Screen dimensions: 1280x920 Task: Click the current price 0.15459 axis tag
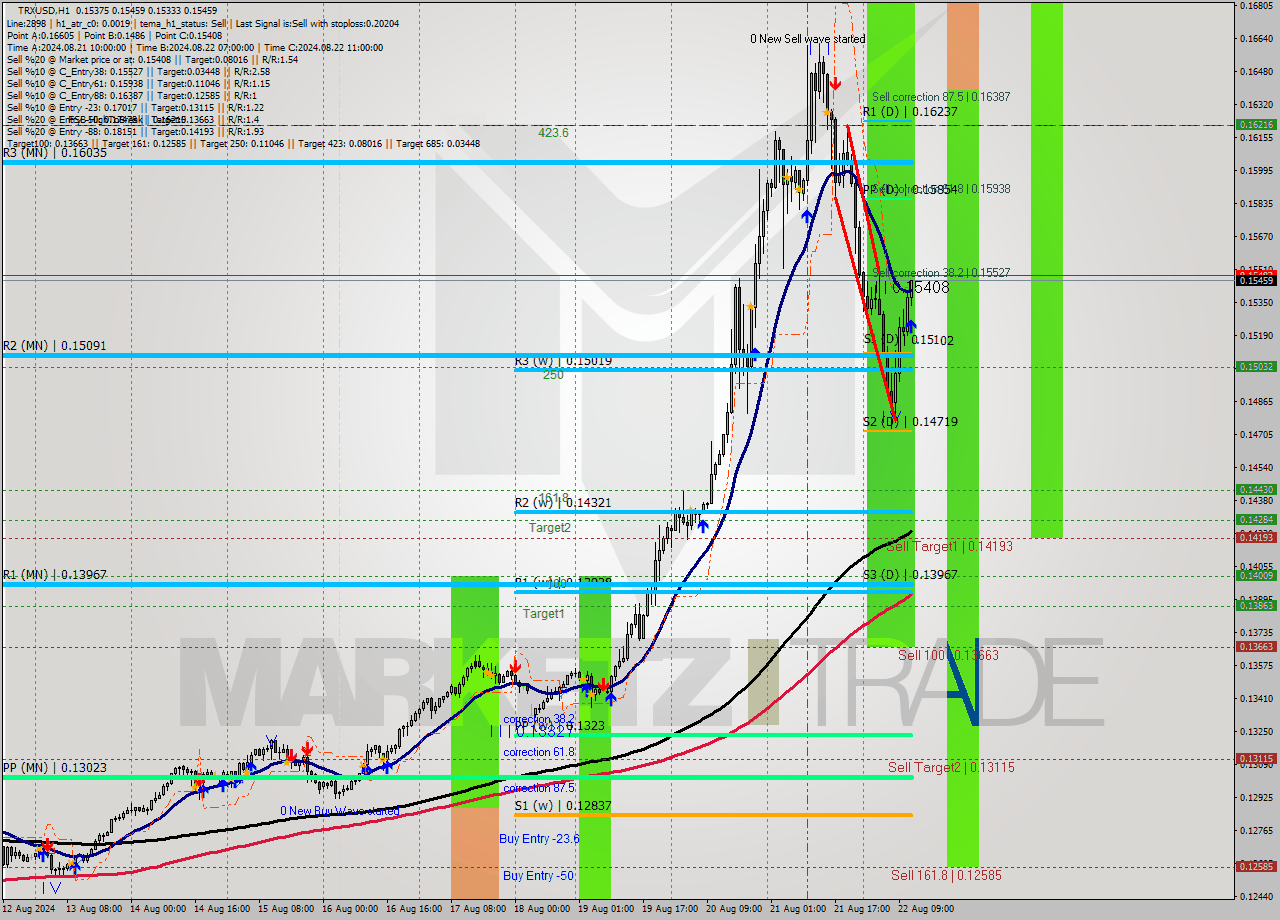point(1256,280)
